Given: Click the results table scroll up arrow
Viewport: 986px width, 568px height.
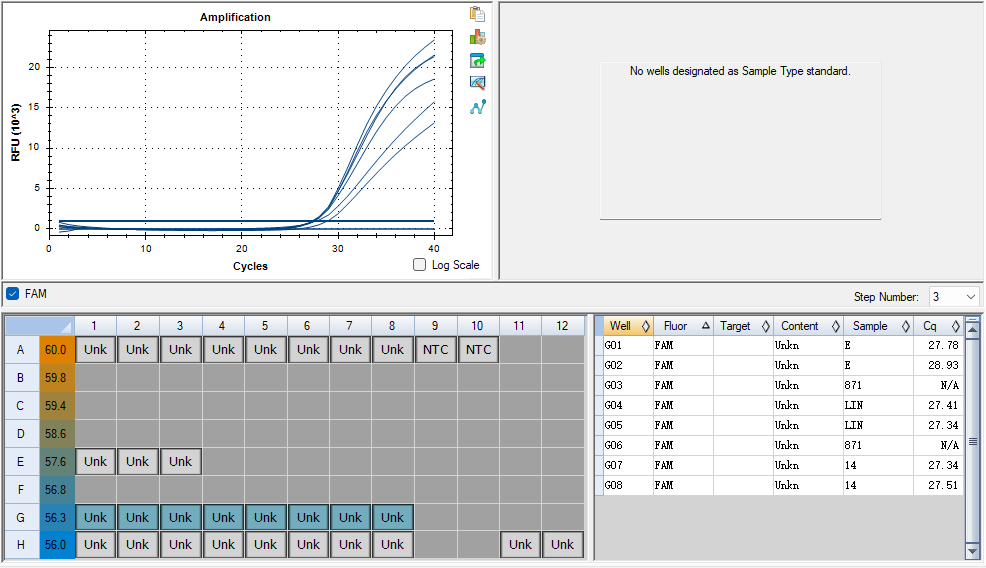Looking at the screenshot, I should 972,328.
